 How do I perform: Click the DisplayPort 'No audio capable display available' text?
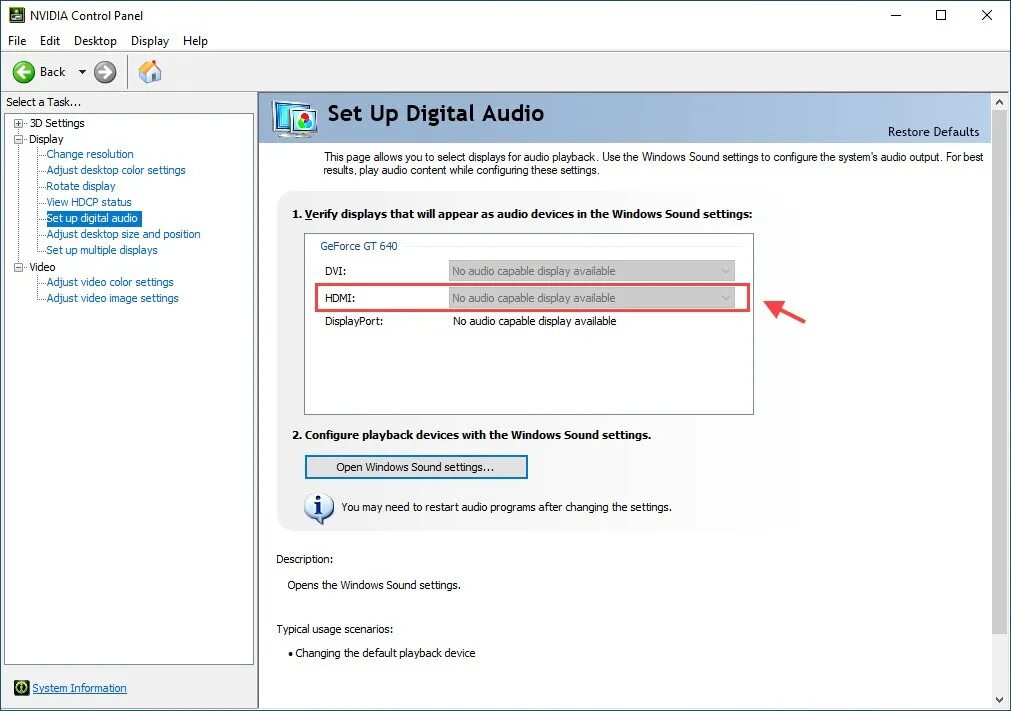pyautogui.click(x=535, y=321)
